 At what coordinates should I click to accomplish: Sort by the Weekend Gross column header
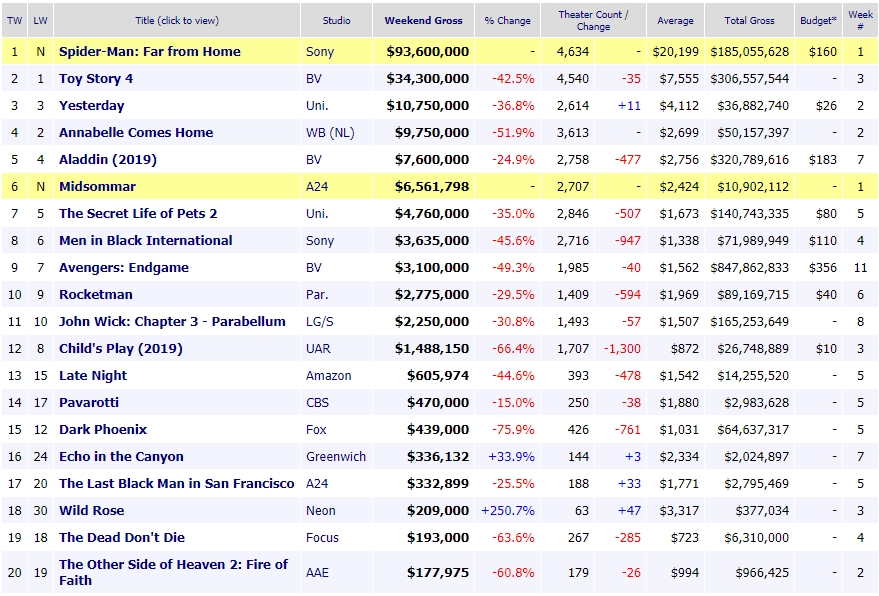tap(423, 20)
